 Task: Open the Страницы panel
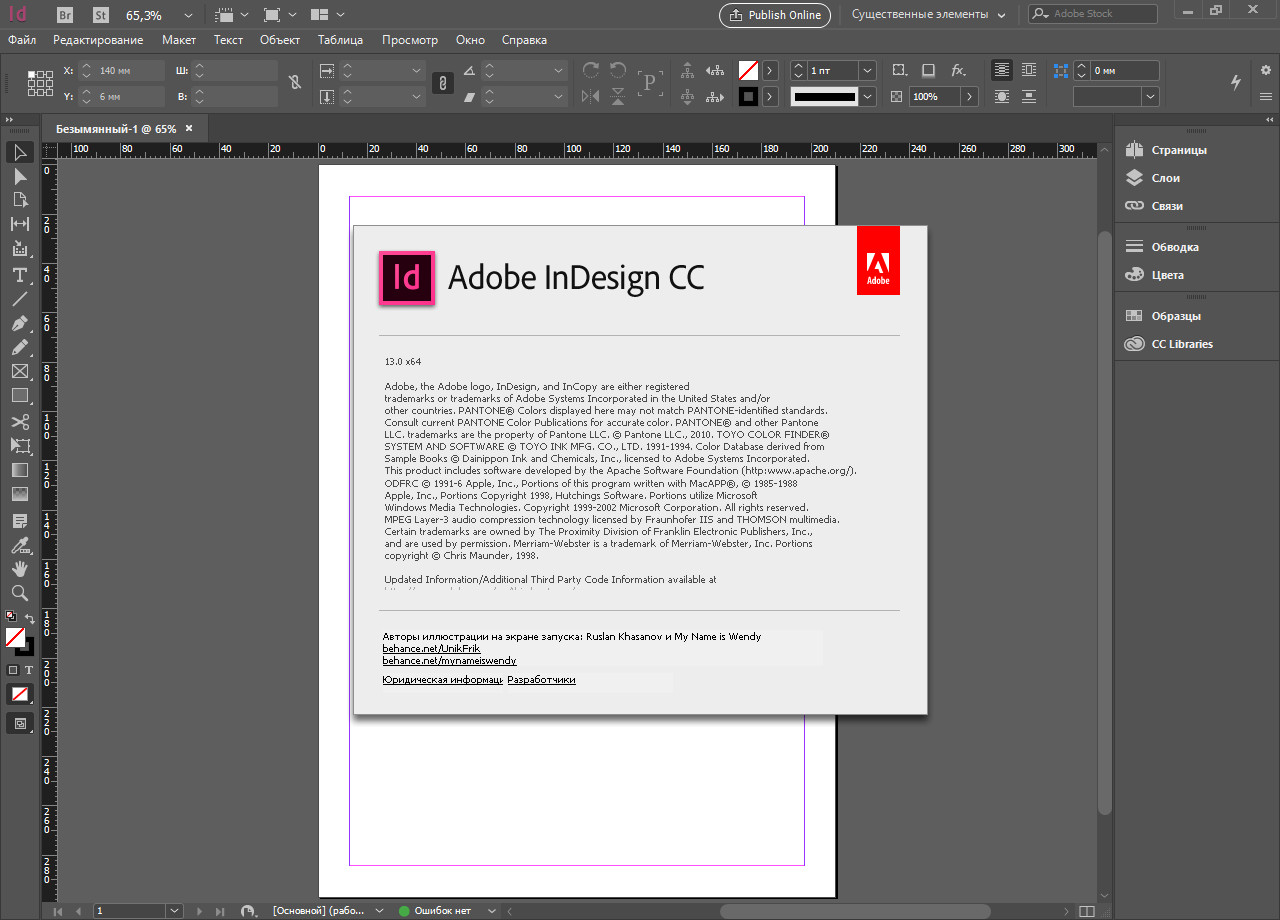1179,150
